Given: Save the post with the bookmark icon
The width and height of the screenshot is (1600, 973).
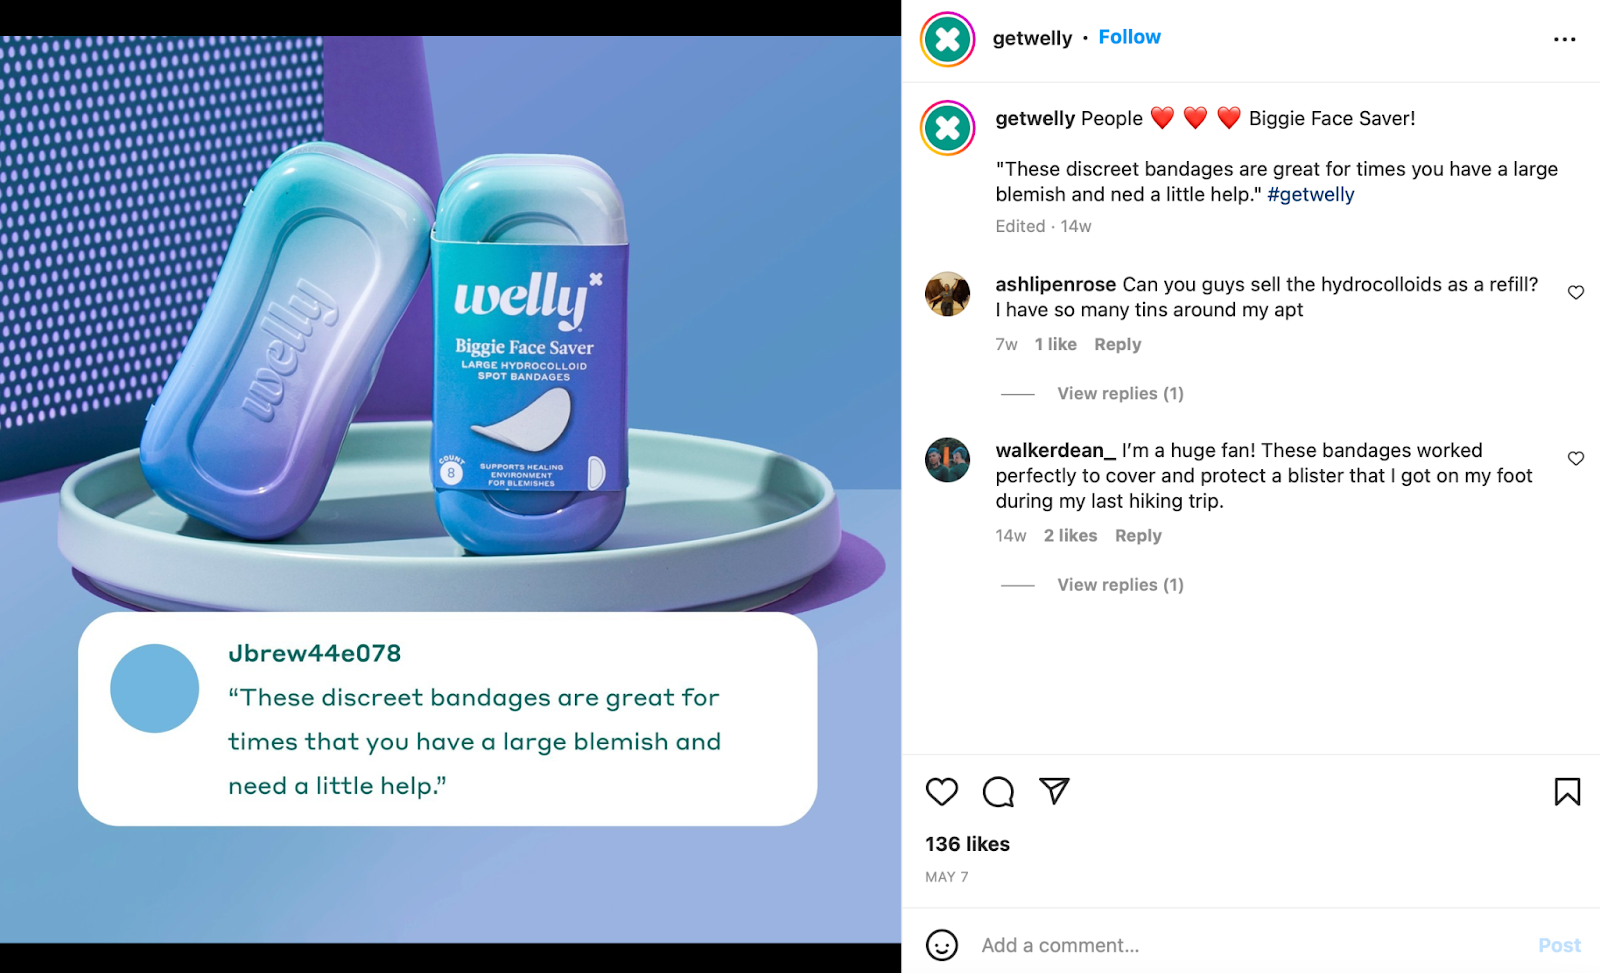Looking at the screenshot, I should point(1567,792).
